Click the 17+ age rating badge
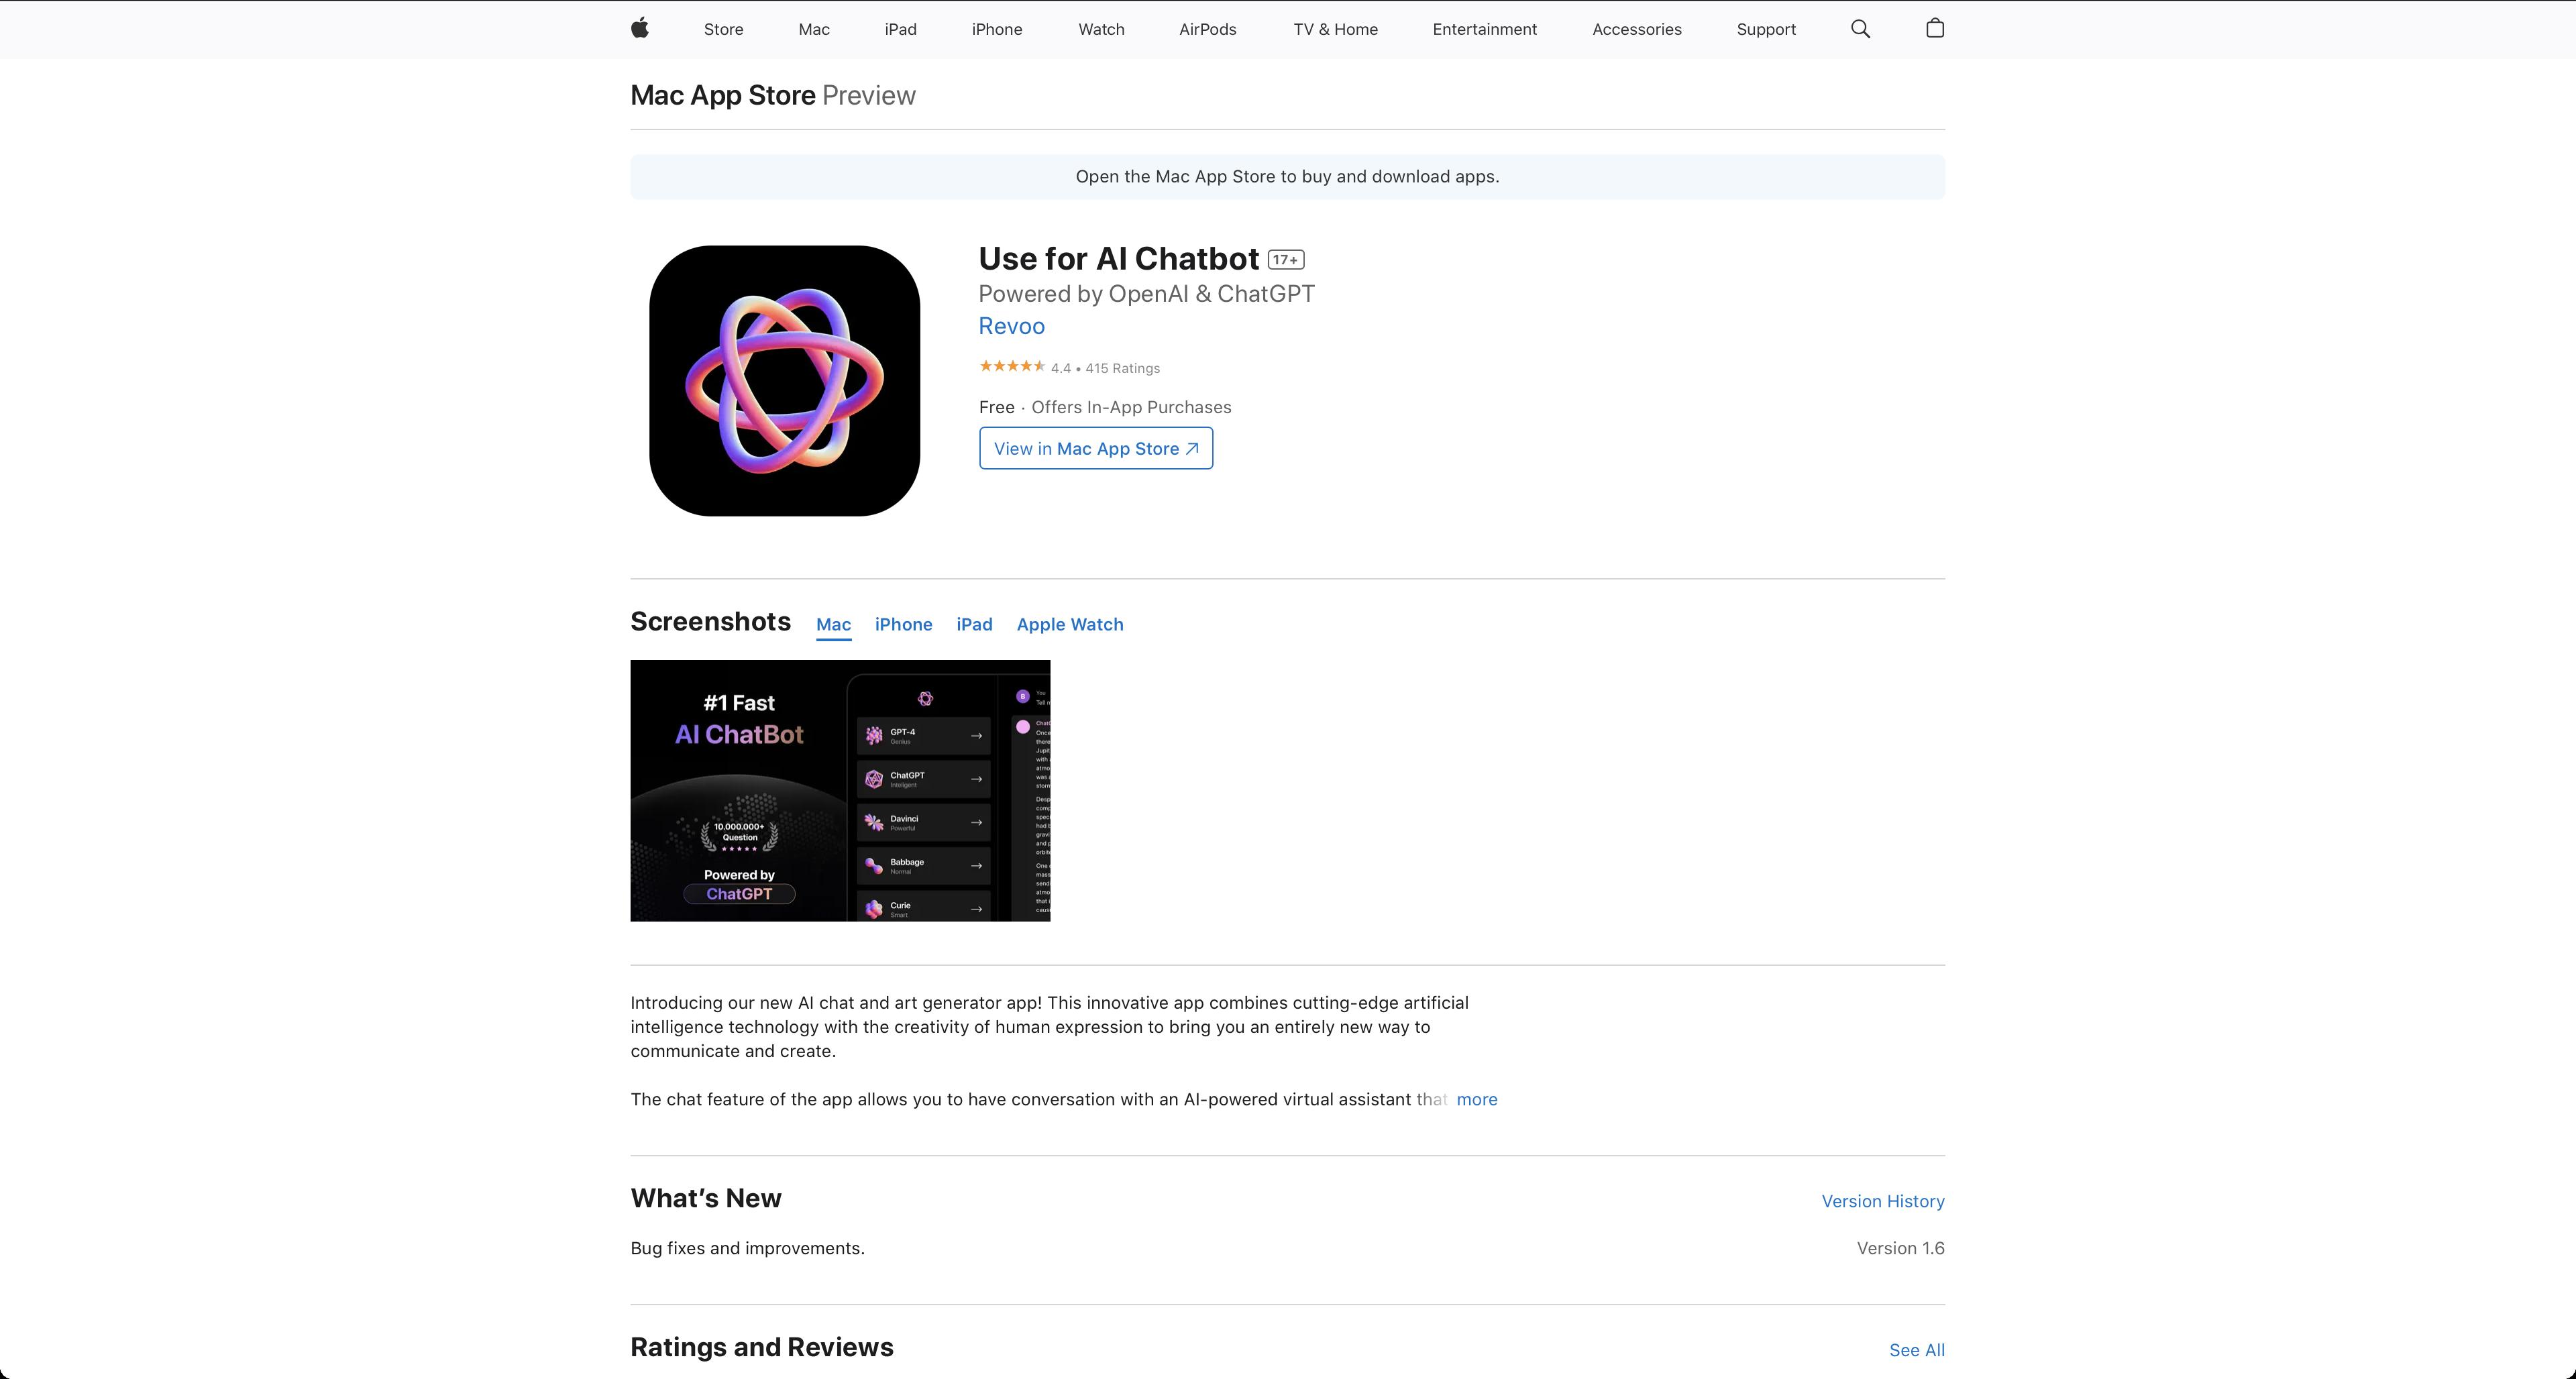The image size is (2576, 1379). pyautogui.click(x=1285, y=260)
